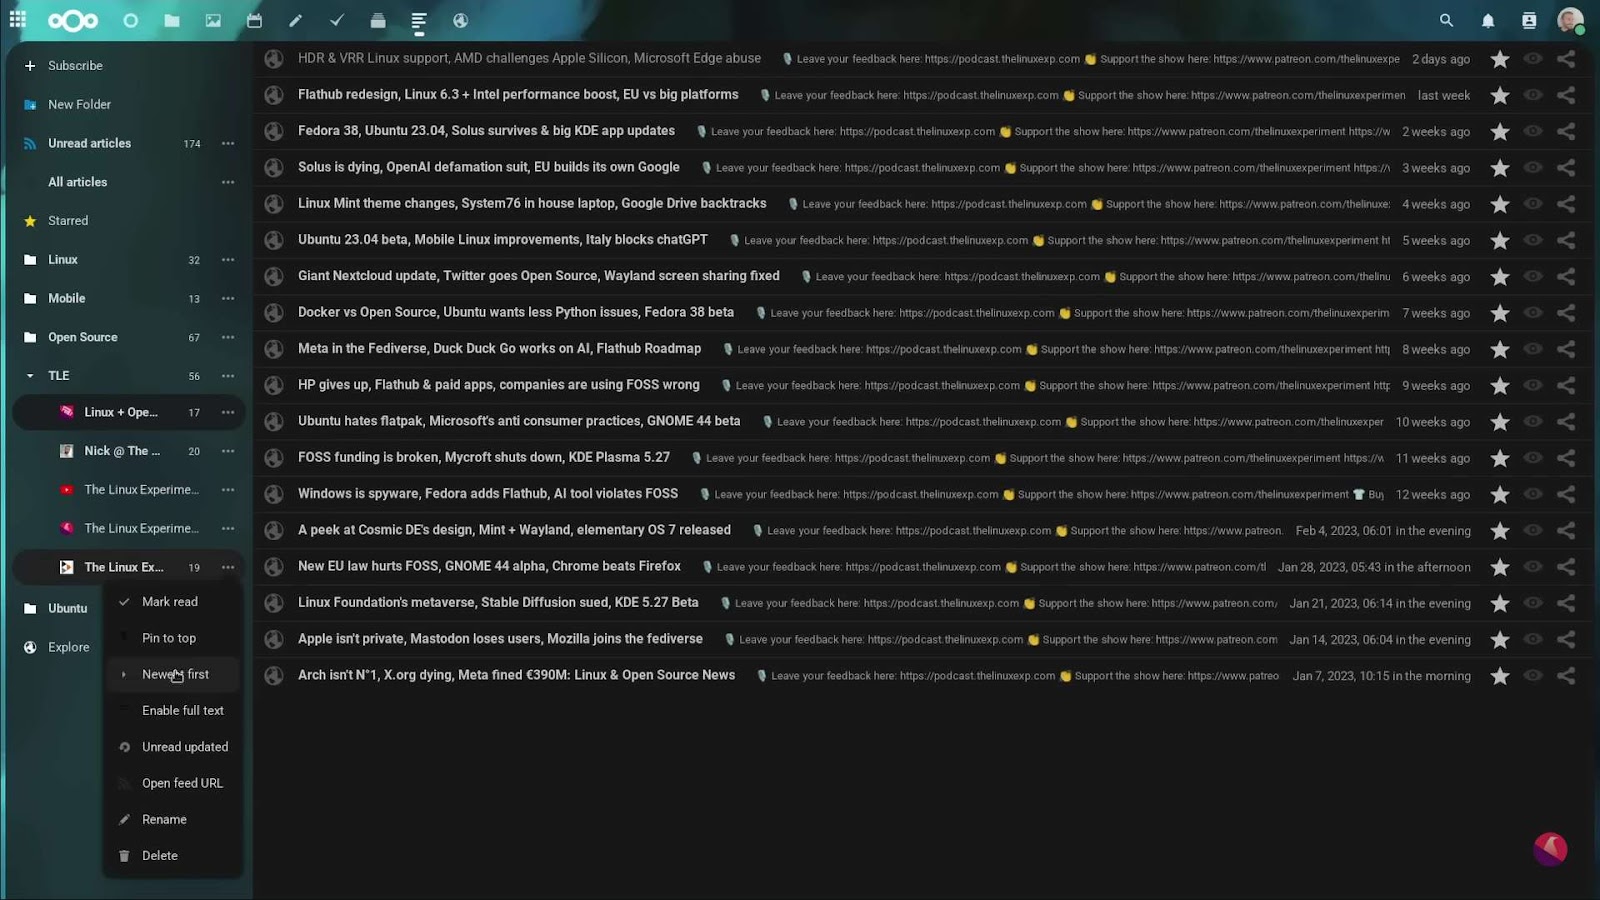Open more options for TLE folder
Screen dimensions: 1600x900
[x=228, y=376]
